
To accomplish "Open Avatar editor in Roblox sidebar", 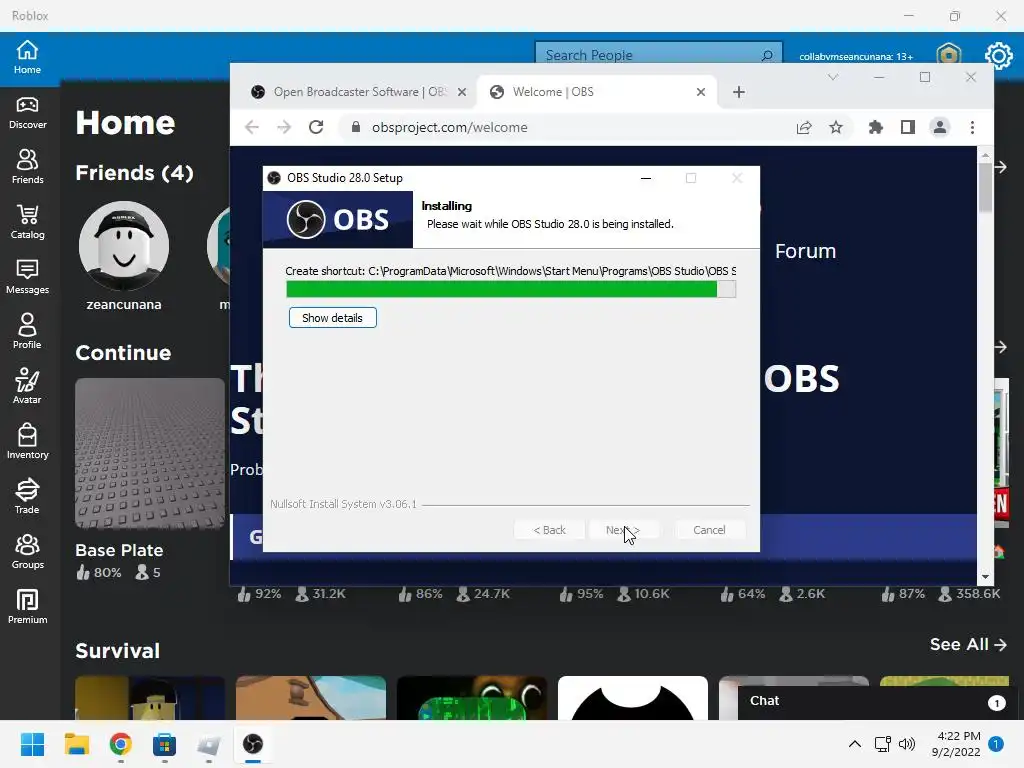I will click(x=27, y=387).
